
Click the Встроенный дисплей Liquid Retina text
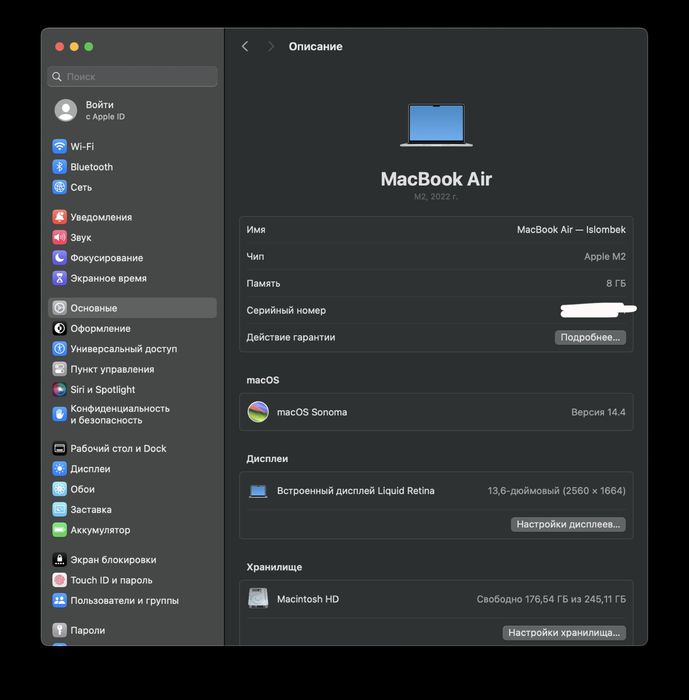355,491
